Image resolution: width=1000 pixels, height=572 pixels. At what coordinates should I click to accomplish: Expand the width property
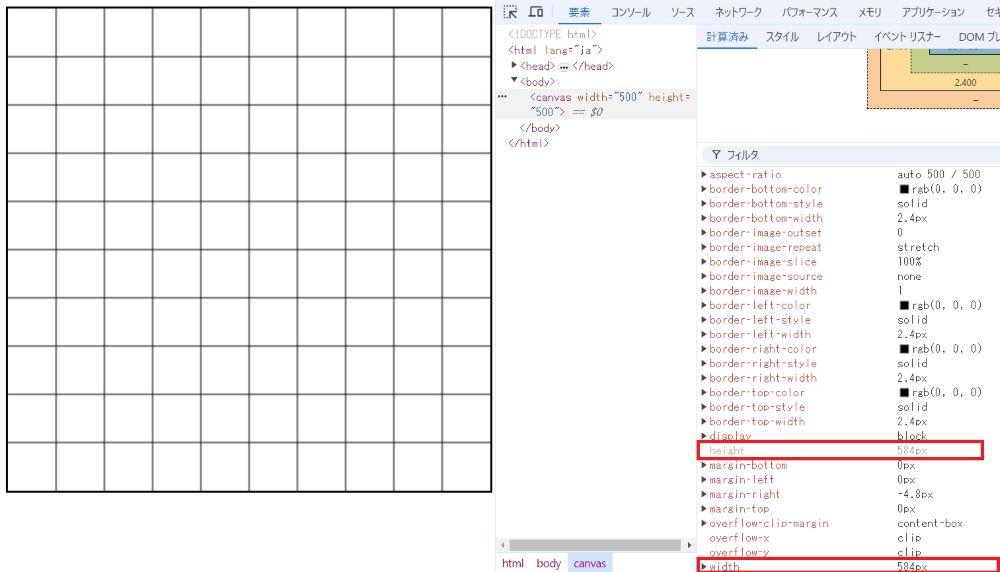(x=704, y=566)
